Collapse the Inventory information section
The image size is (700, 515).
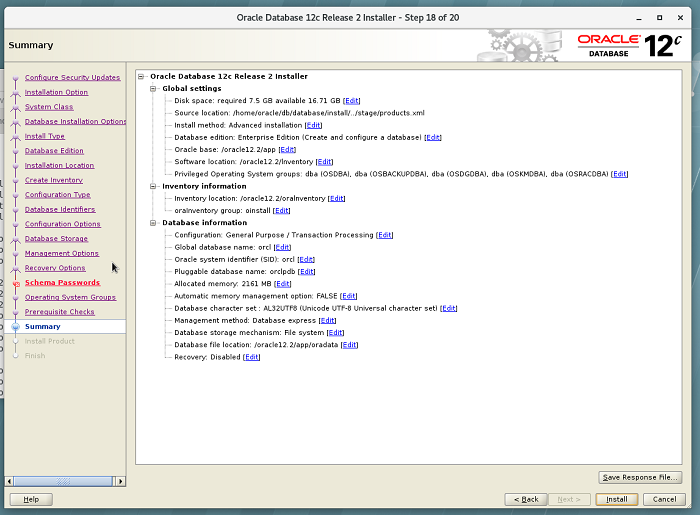(154, 186)
